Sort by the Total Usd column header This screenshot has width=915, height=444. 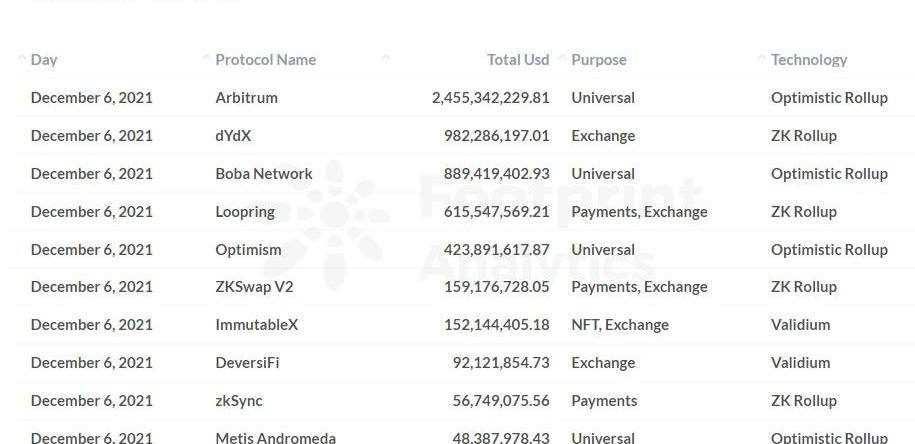click(x=517, y=60)
